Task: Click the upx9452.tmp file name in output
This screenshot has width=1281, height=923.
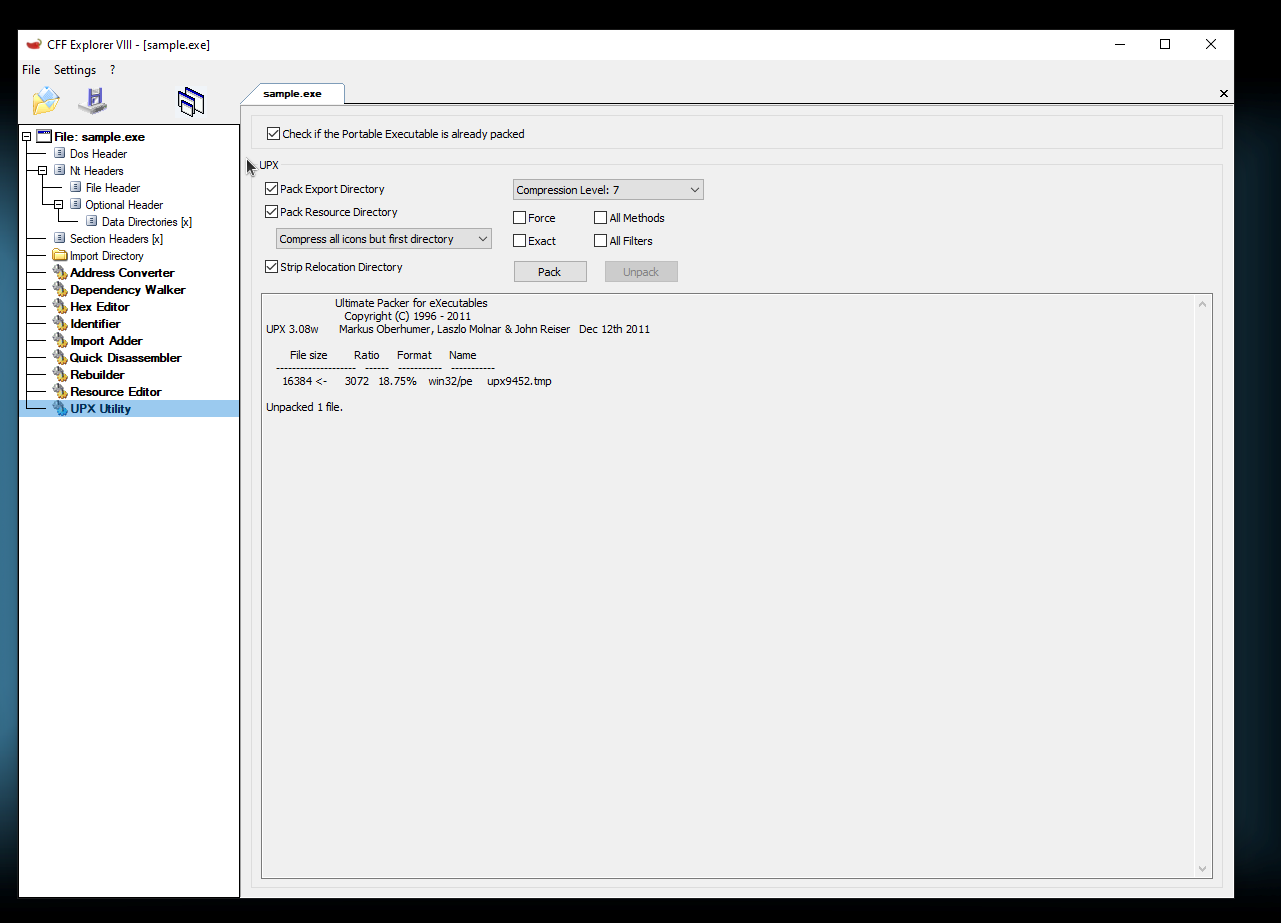Action: tap(519, 381)
